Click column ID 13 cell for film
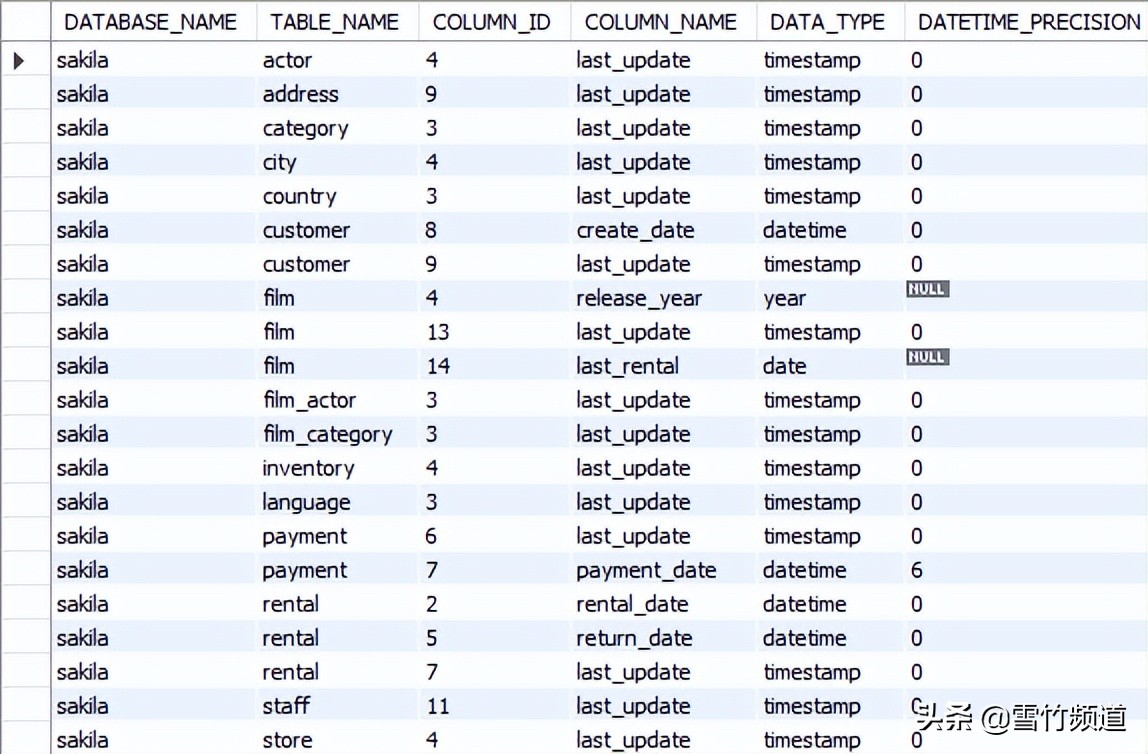The width and height of the screenshot is (1148, 754). [x=438, y=332]
